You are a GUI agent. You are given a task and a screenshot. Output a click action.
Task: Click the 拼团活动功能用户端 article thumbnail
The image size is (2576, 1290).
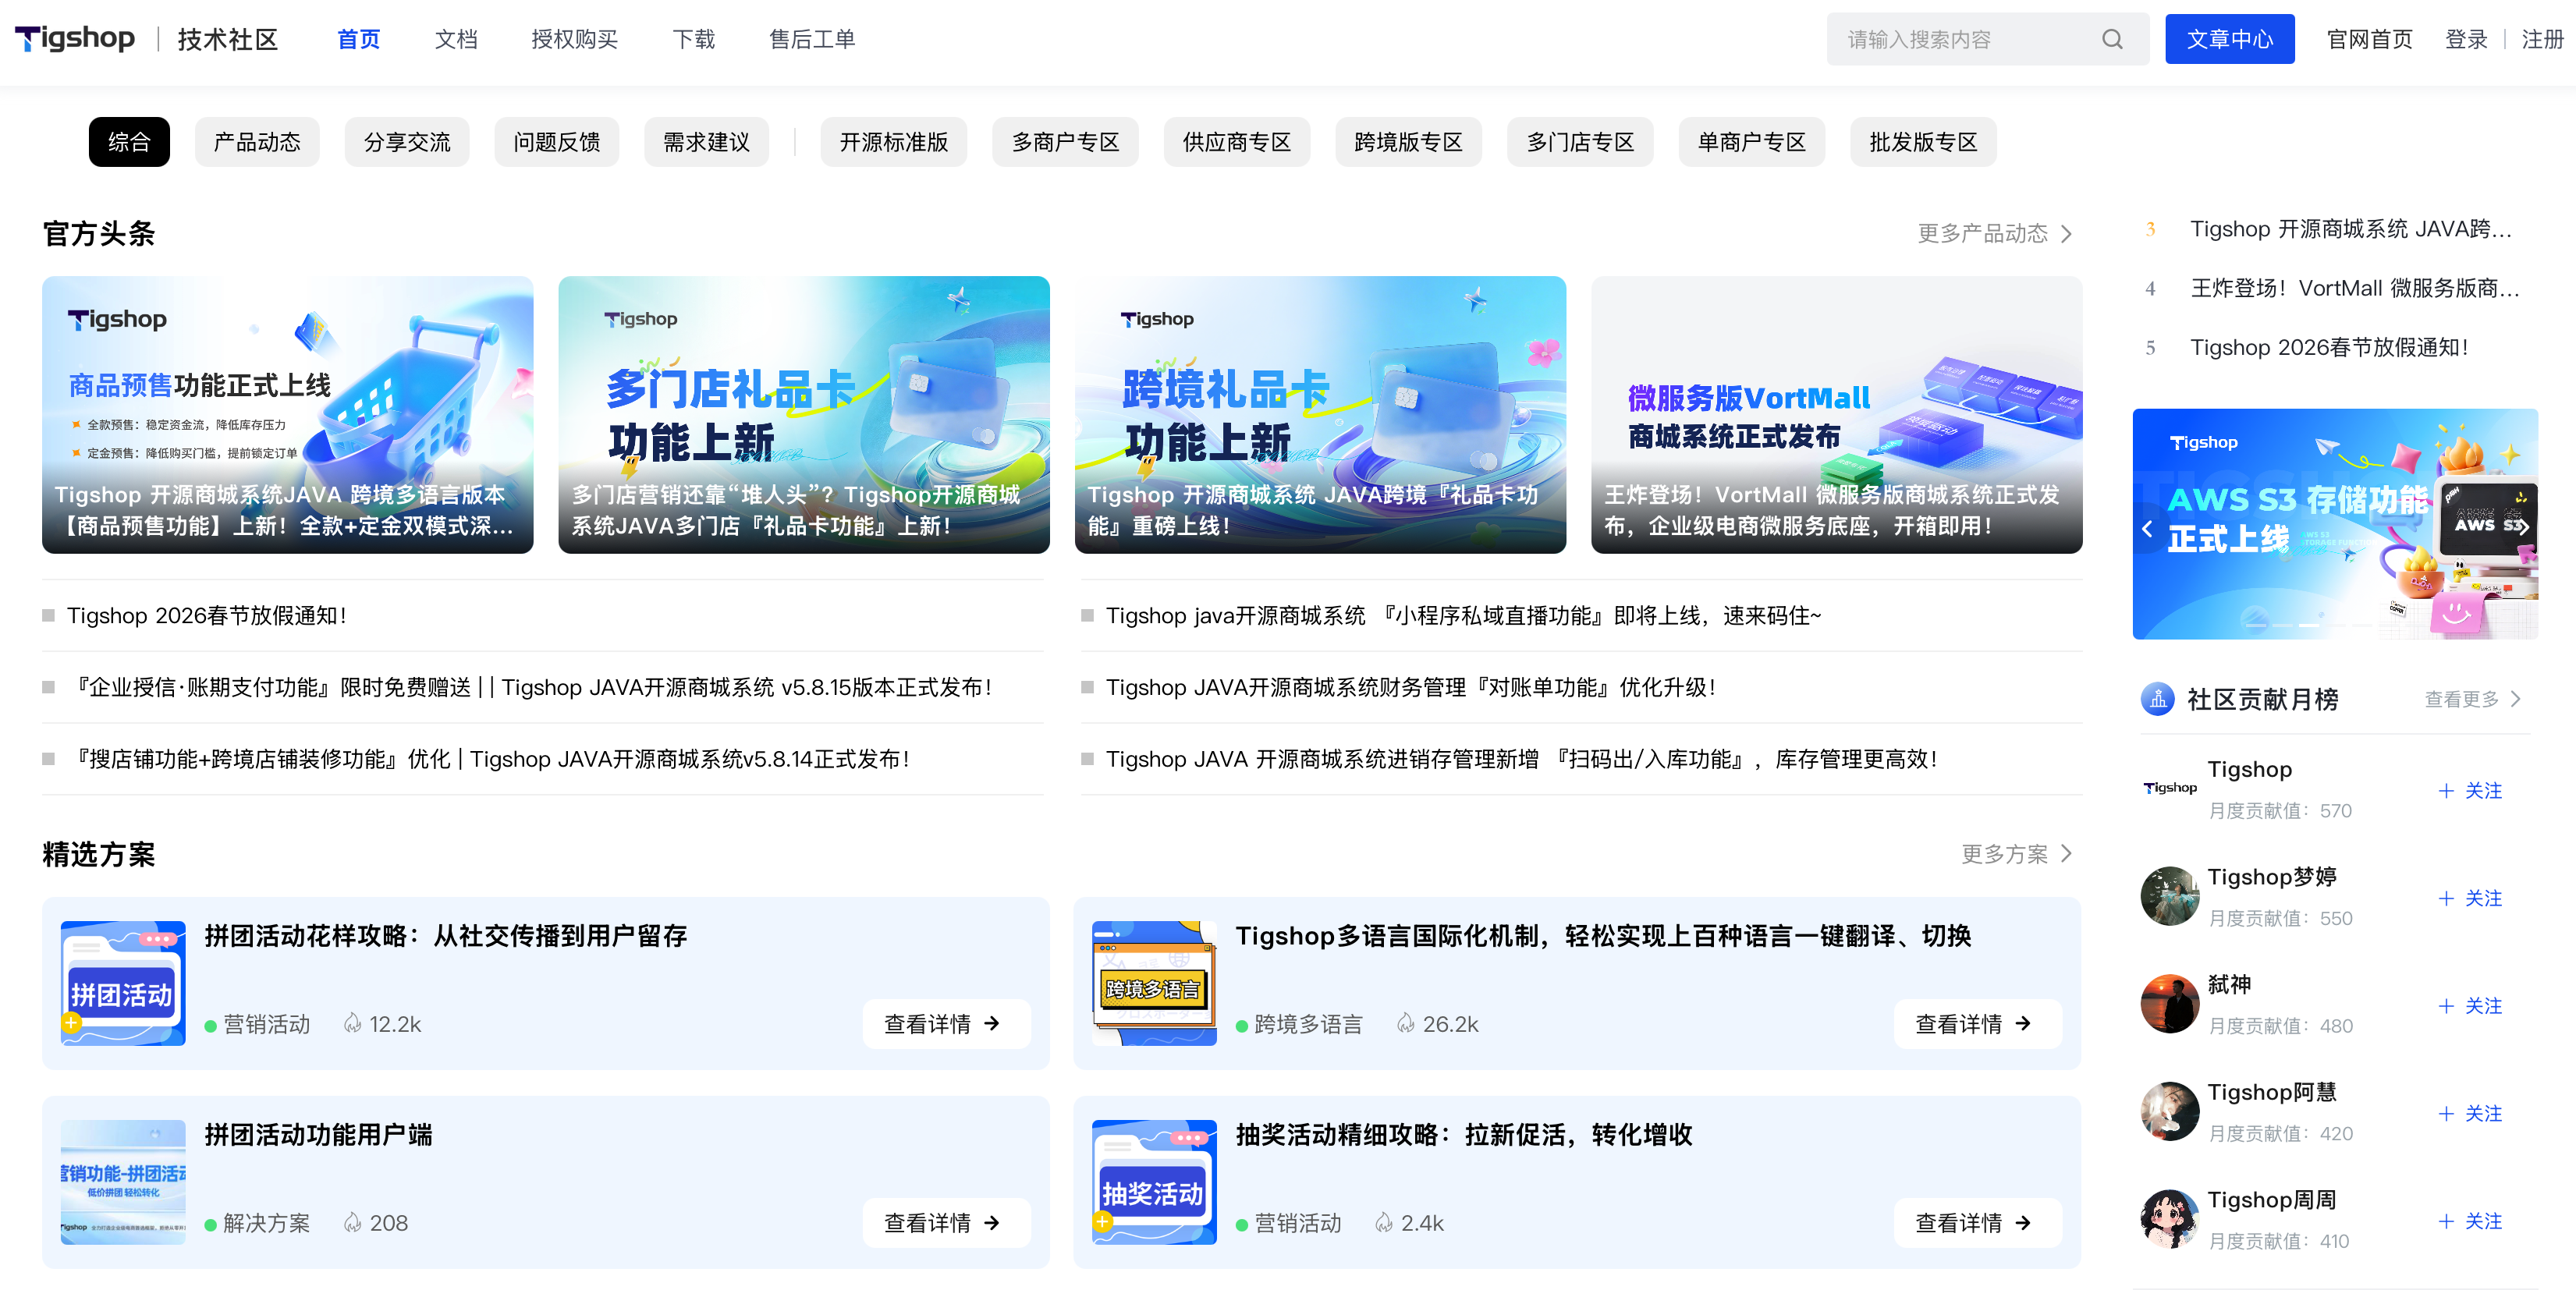[123, 1182]
